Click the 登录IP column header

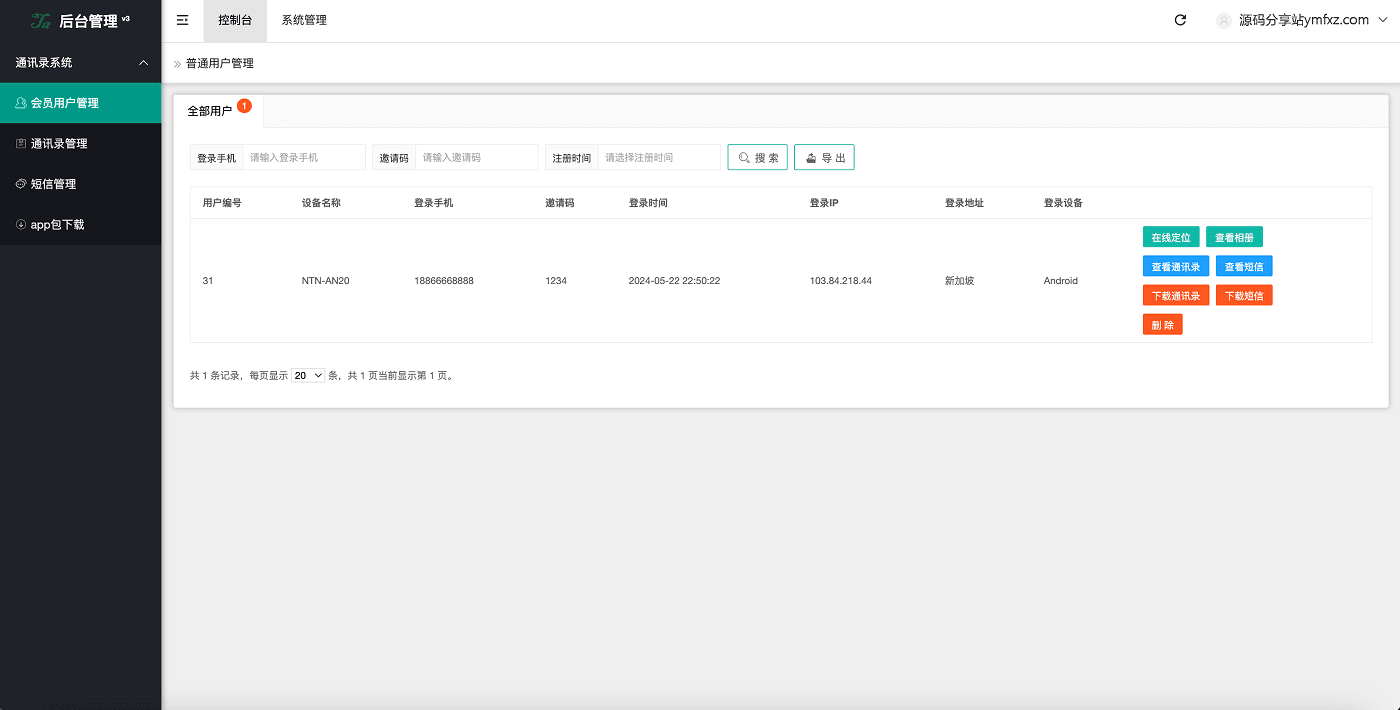pos(824,203)
